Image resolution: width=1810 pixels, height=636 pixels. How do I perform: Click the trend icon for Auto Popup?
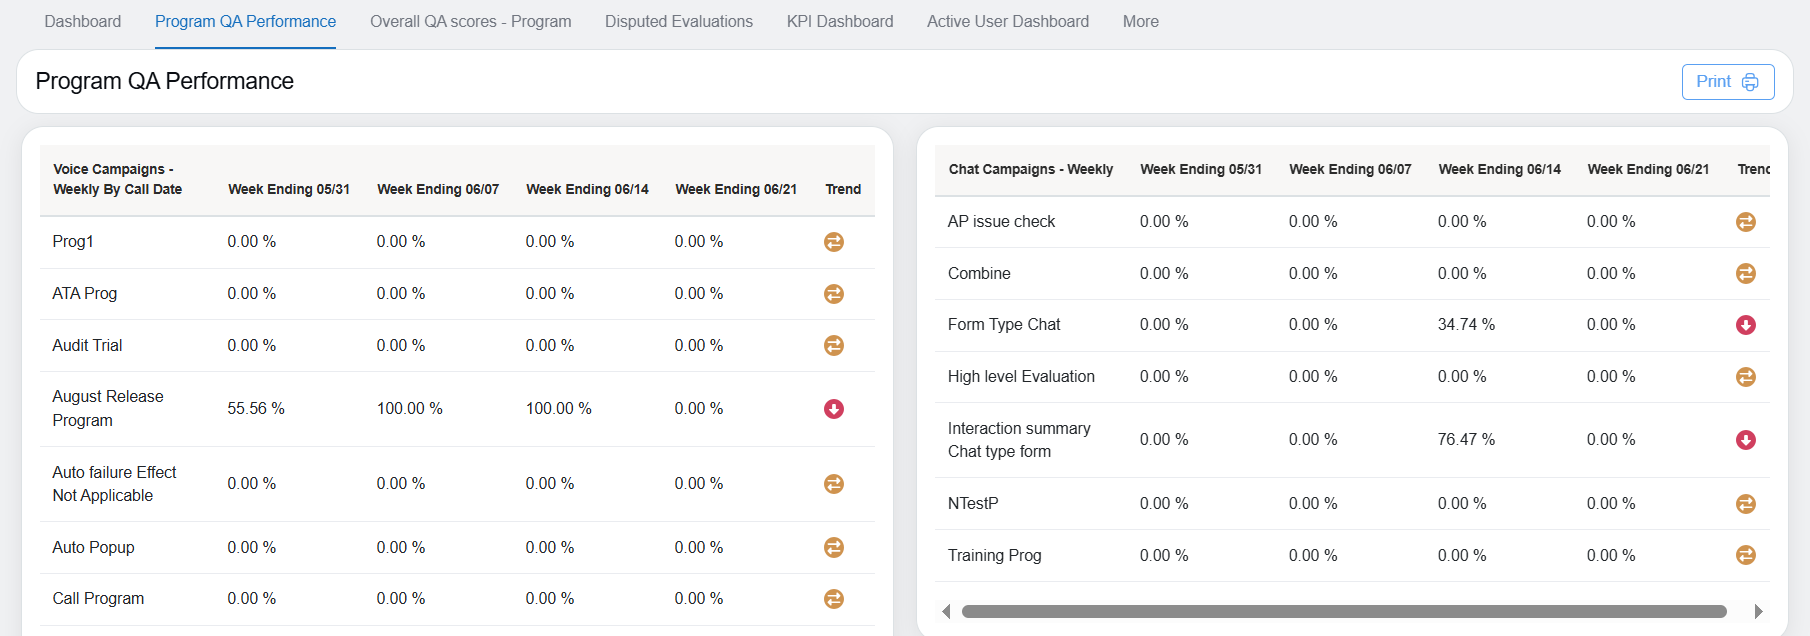(x=833, y=547)
